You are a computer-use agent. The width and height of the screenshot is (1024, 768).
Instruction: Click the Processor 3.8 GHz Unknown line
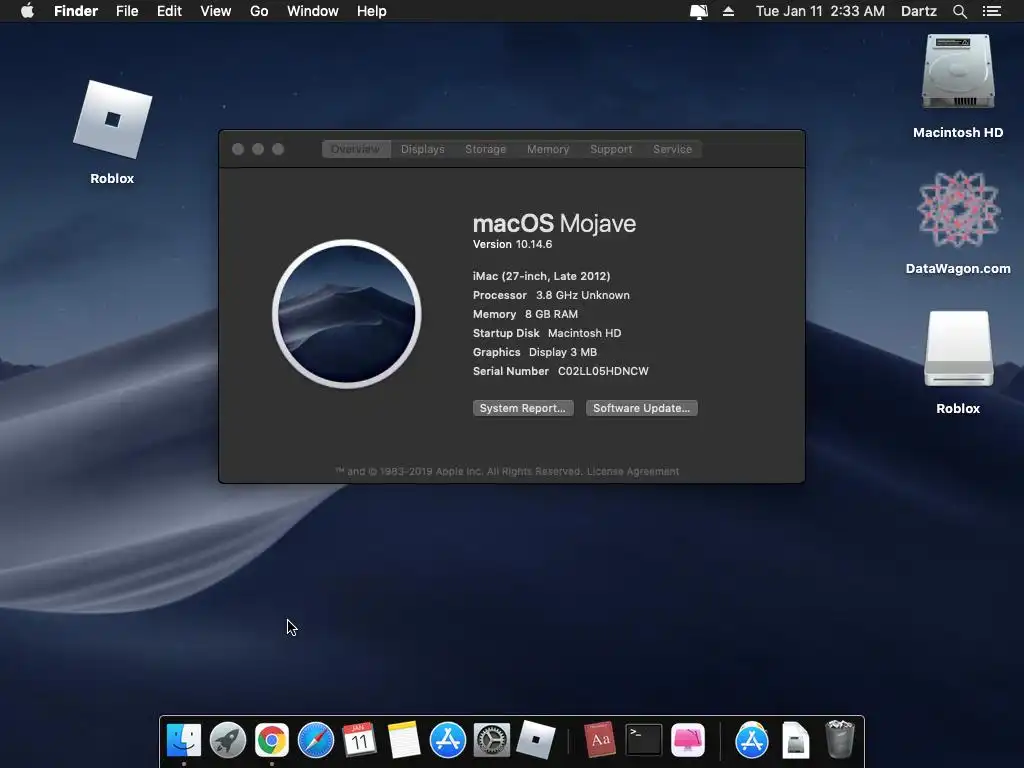tap(551, 295)
